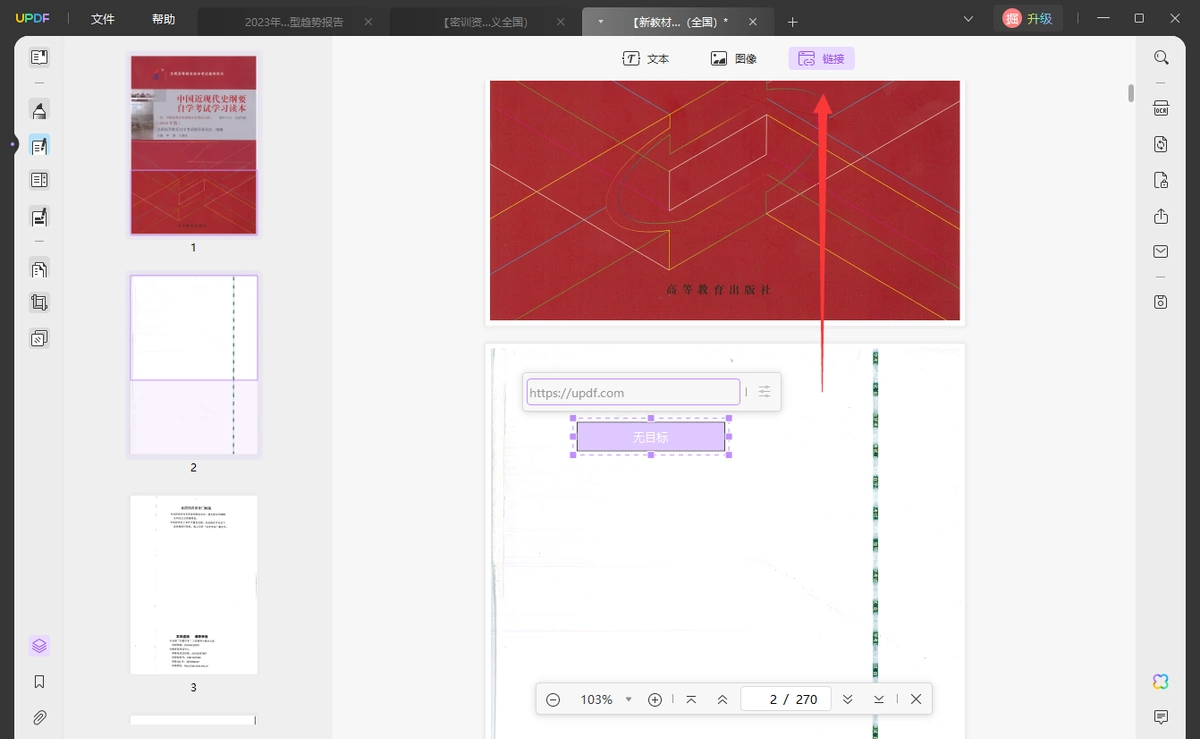Open the OCR recognition tool
1200x739 pixels.
tap(1161, 108)
